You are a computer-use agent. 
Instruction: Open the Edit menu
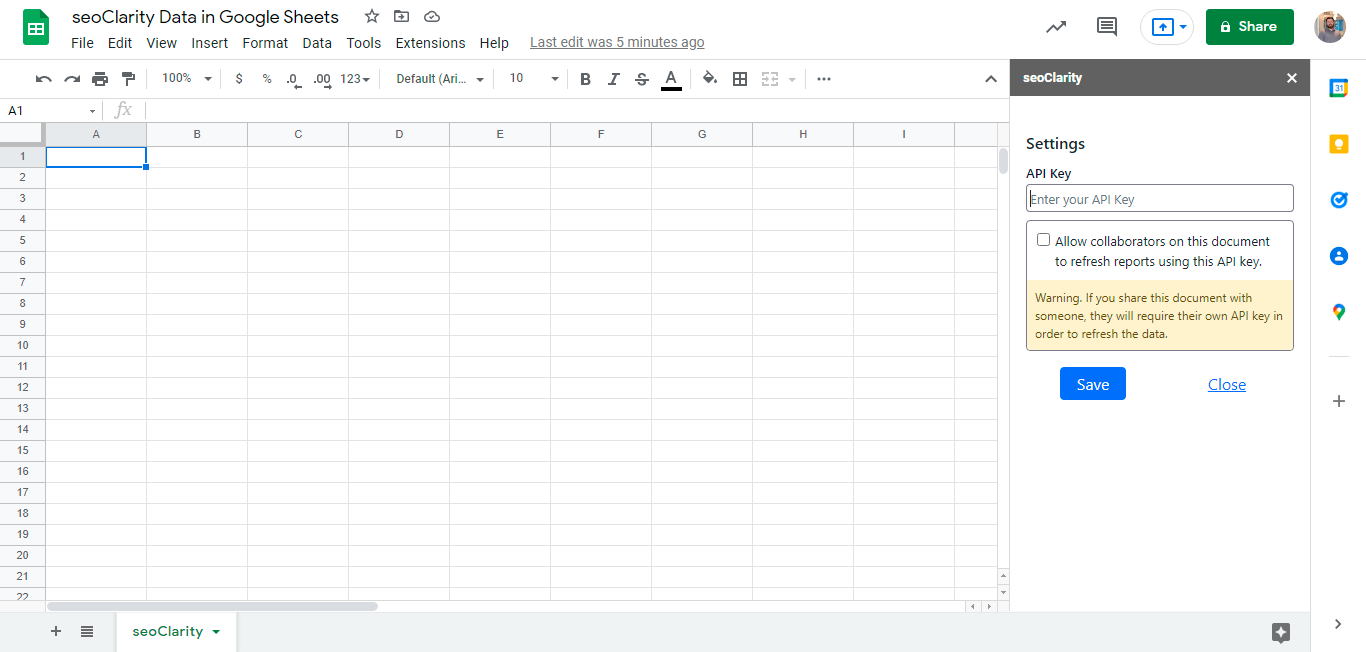pyautogui.click(x=120, y=43)
